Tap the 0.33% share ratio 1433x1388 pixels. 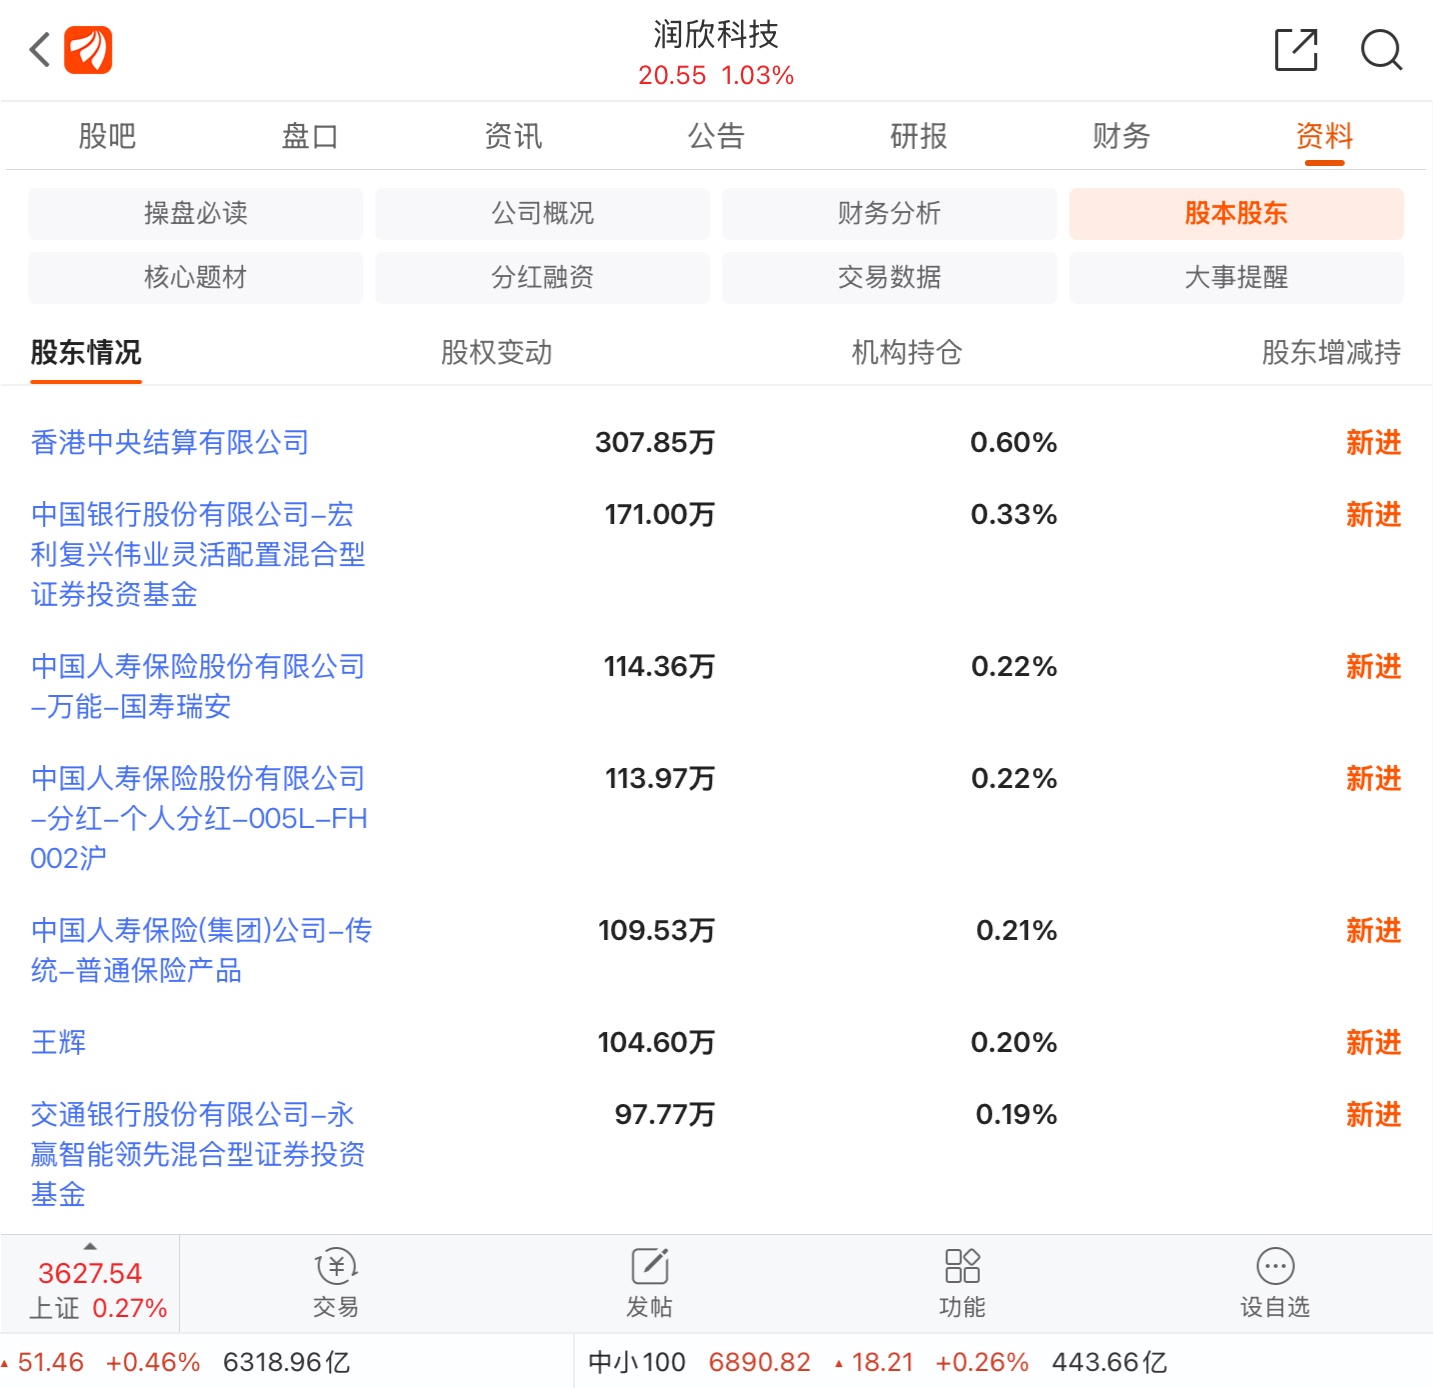[x=1014, y=514]
